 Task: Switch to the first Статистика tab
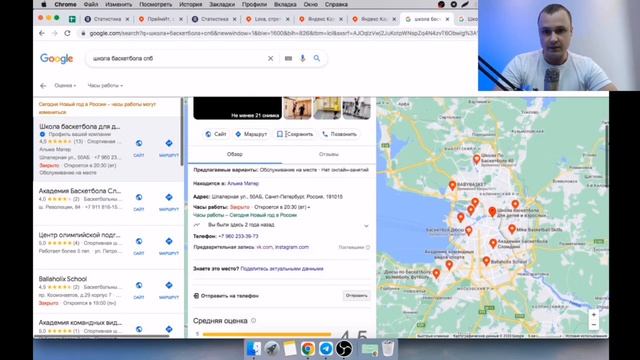tap(107, 19)
